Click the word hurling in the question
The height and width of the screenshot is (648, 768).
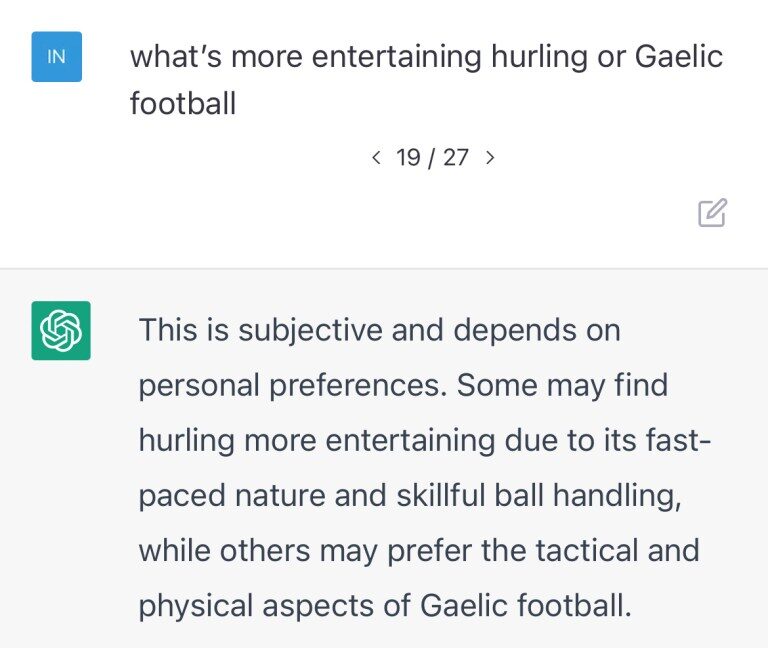pos(539,58)
